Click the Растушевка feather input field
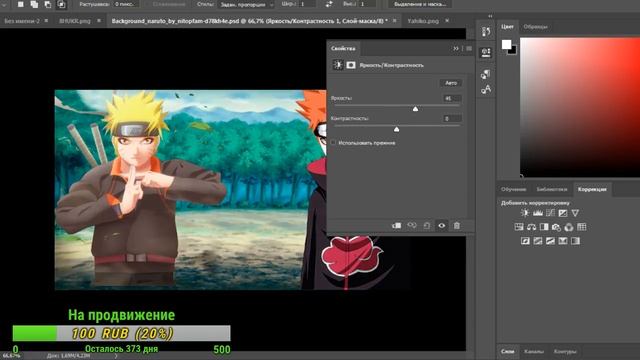 click(126, 4)
